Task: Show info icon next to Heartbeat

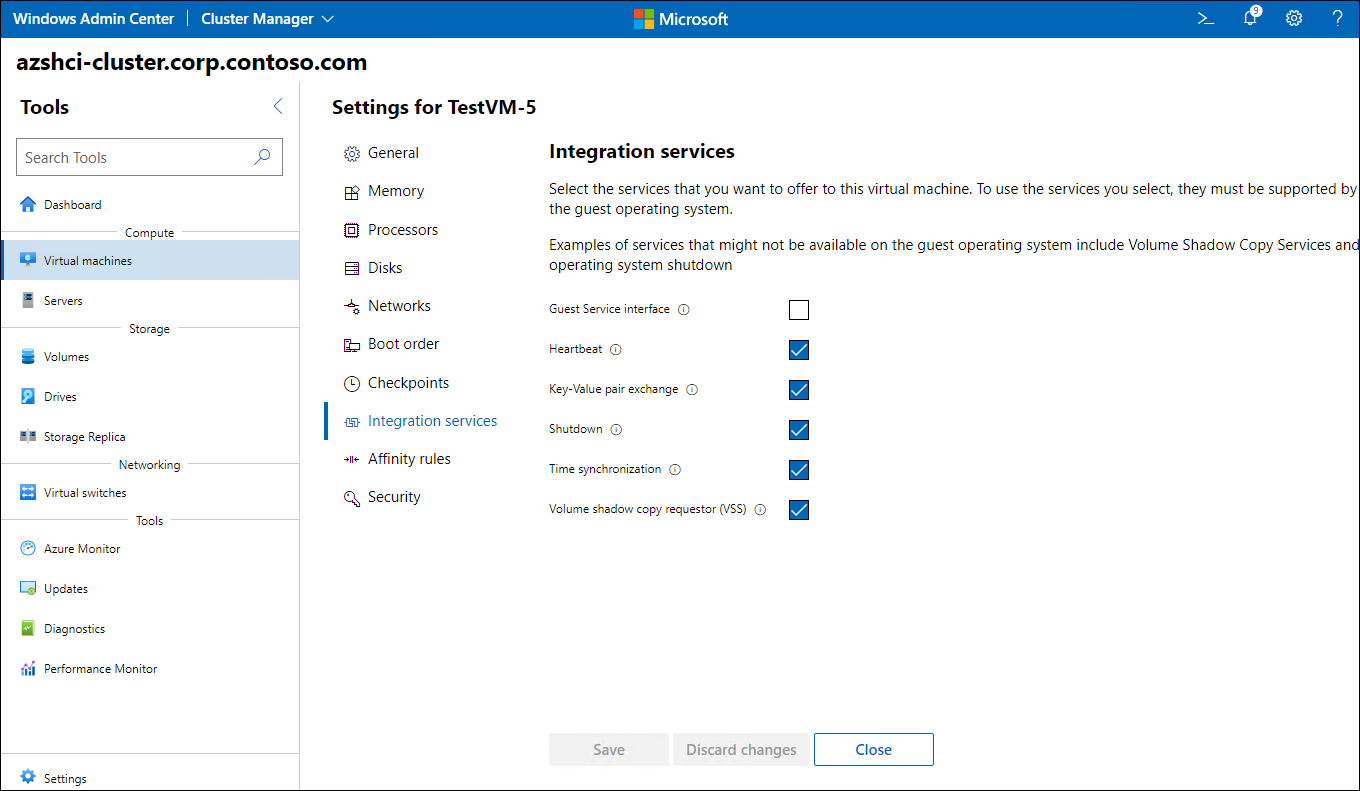Action: (x=616, y=350)
